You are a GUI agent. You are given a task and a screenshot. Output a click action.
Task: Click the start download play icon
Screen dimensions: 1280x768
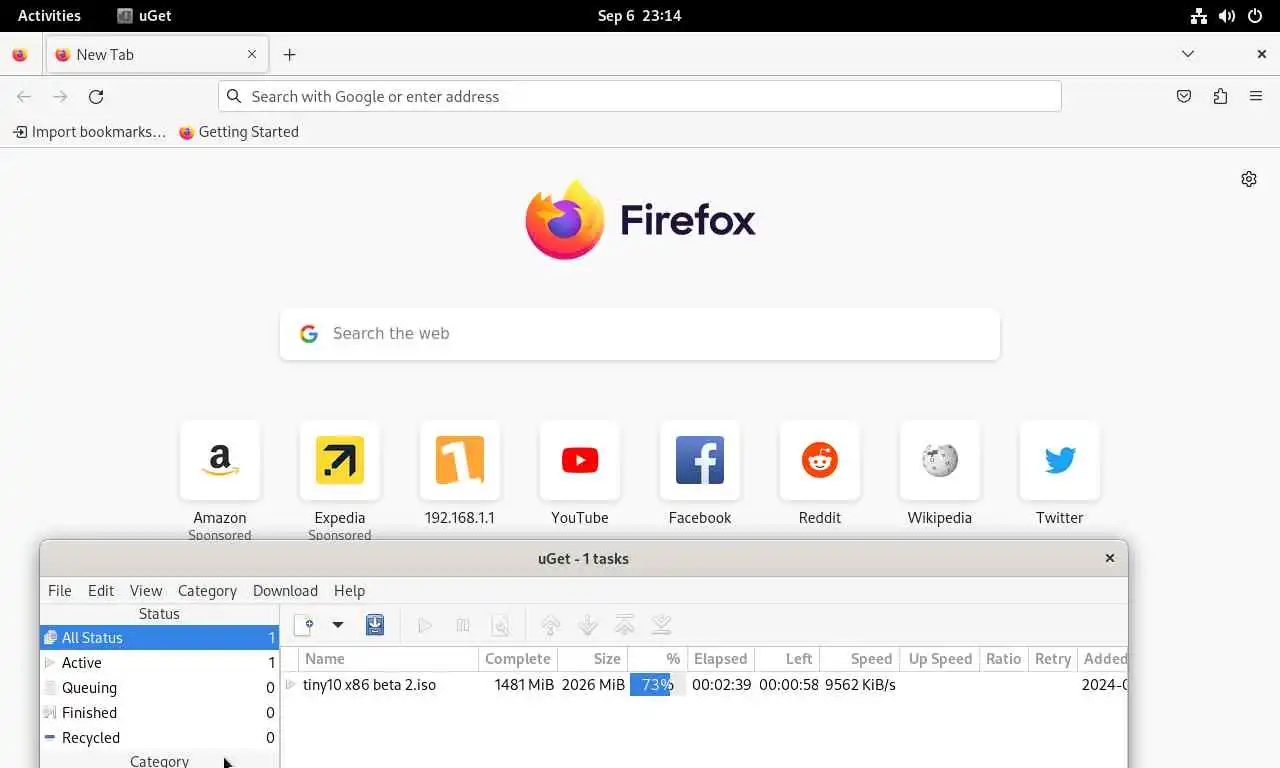coord(425,625)
